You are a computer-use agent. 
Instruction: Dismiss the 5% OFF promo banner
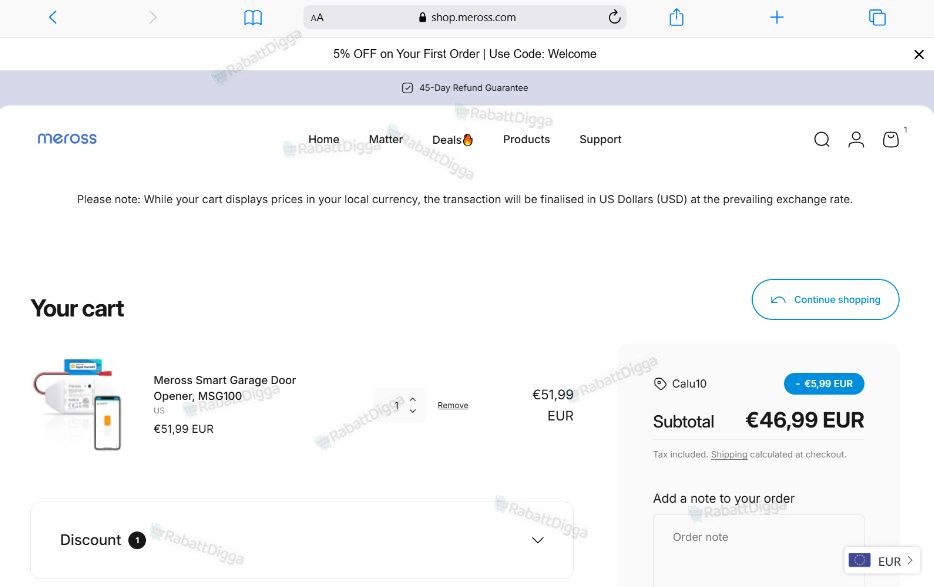coord(919,54)
